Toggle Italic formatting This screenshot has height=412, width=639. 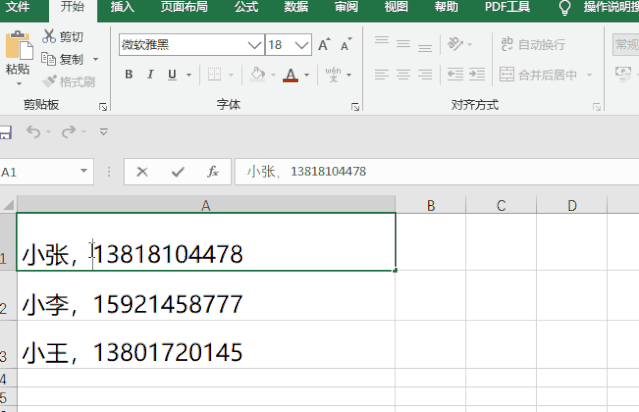152,75
